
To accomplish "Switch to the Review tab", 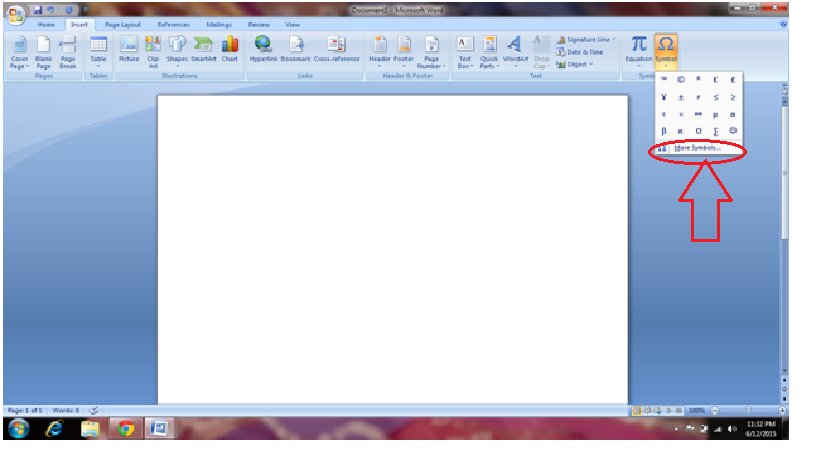I will tap(259, 25).
